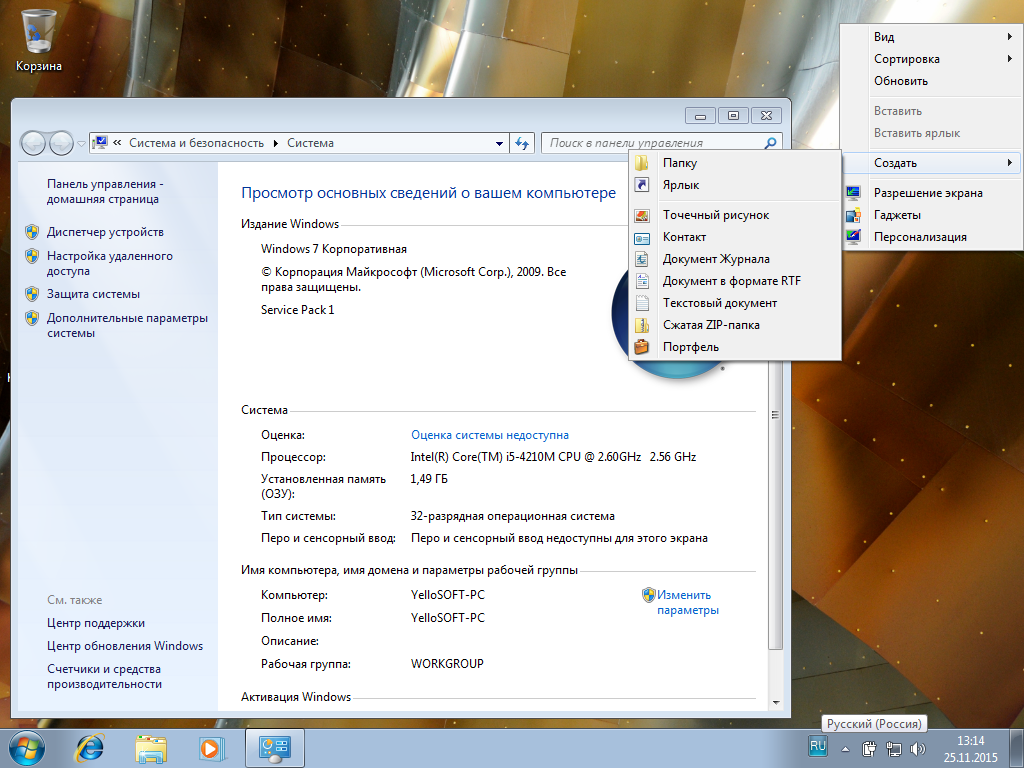This screenshot has height=768, width=1024.
Task: Click the bitmap icon next to Точечный рисунок
Action: pyautogui.click(x=642, y=216)
